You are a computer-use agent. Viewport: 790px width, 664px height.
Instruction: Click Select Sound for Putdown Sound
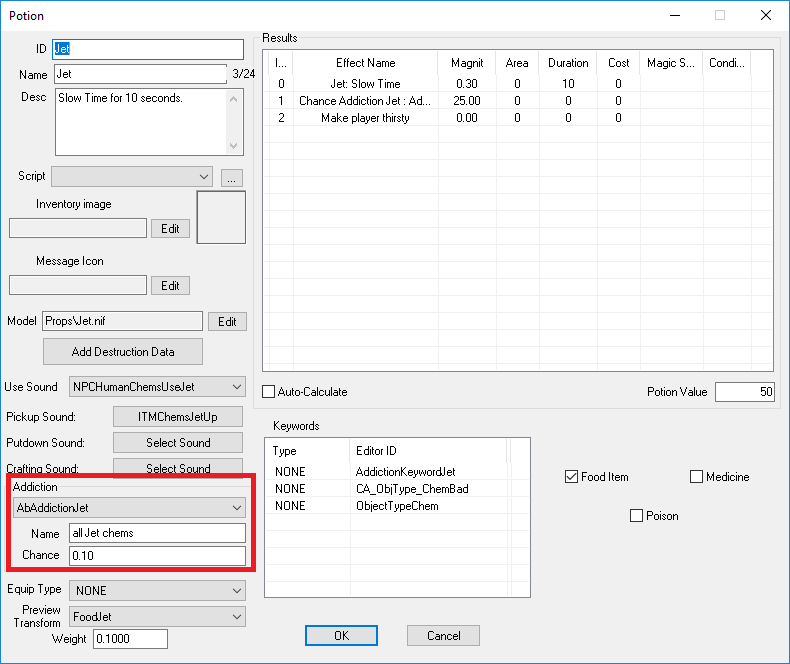[x=178, y=442]
